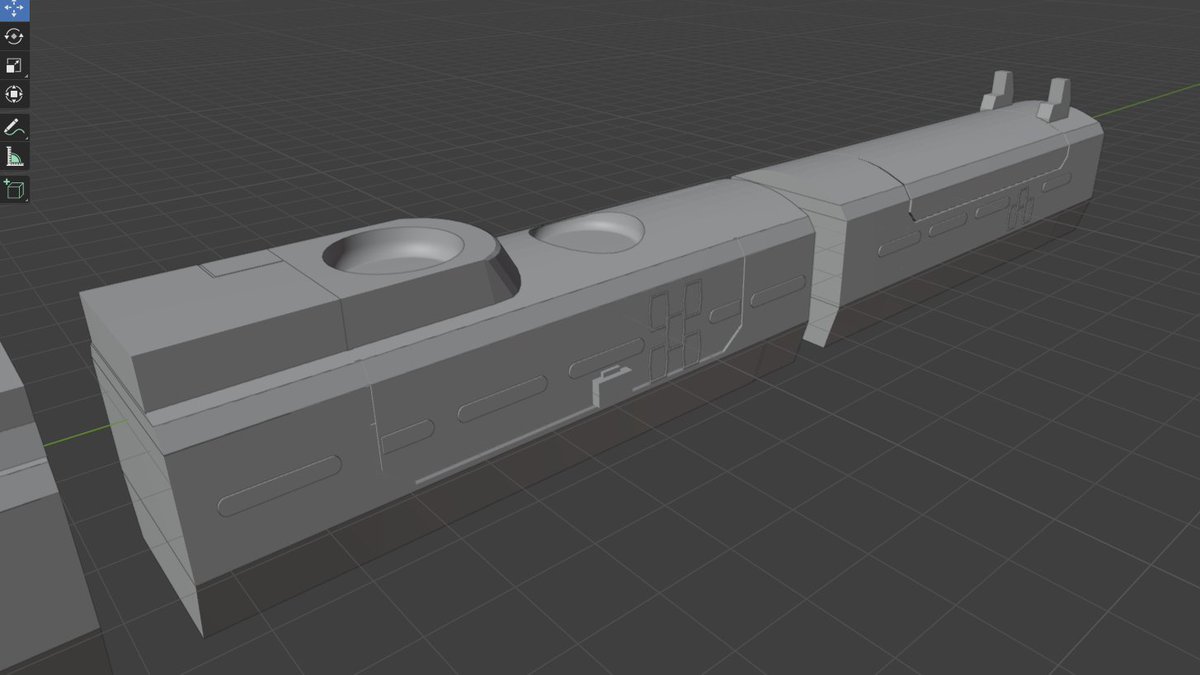Select the Transform tool
This screenshot has width=1200, height=675.
coord(14,95)
